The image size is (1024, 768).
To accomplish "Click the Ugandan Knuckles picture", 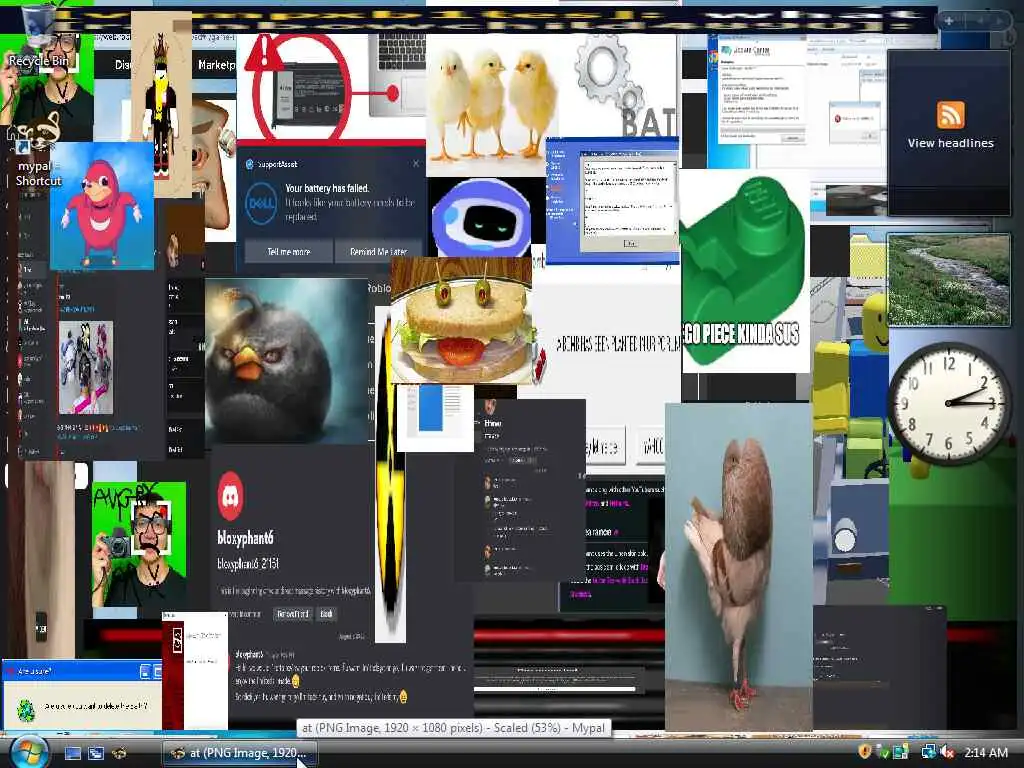I will tap(103, 206).
